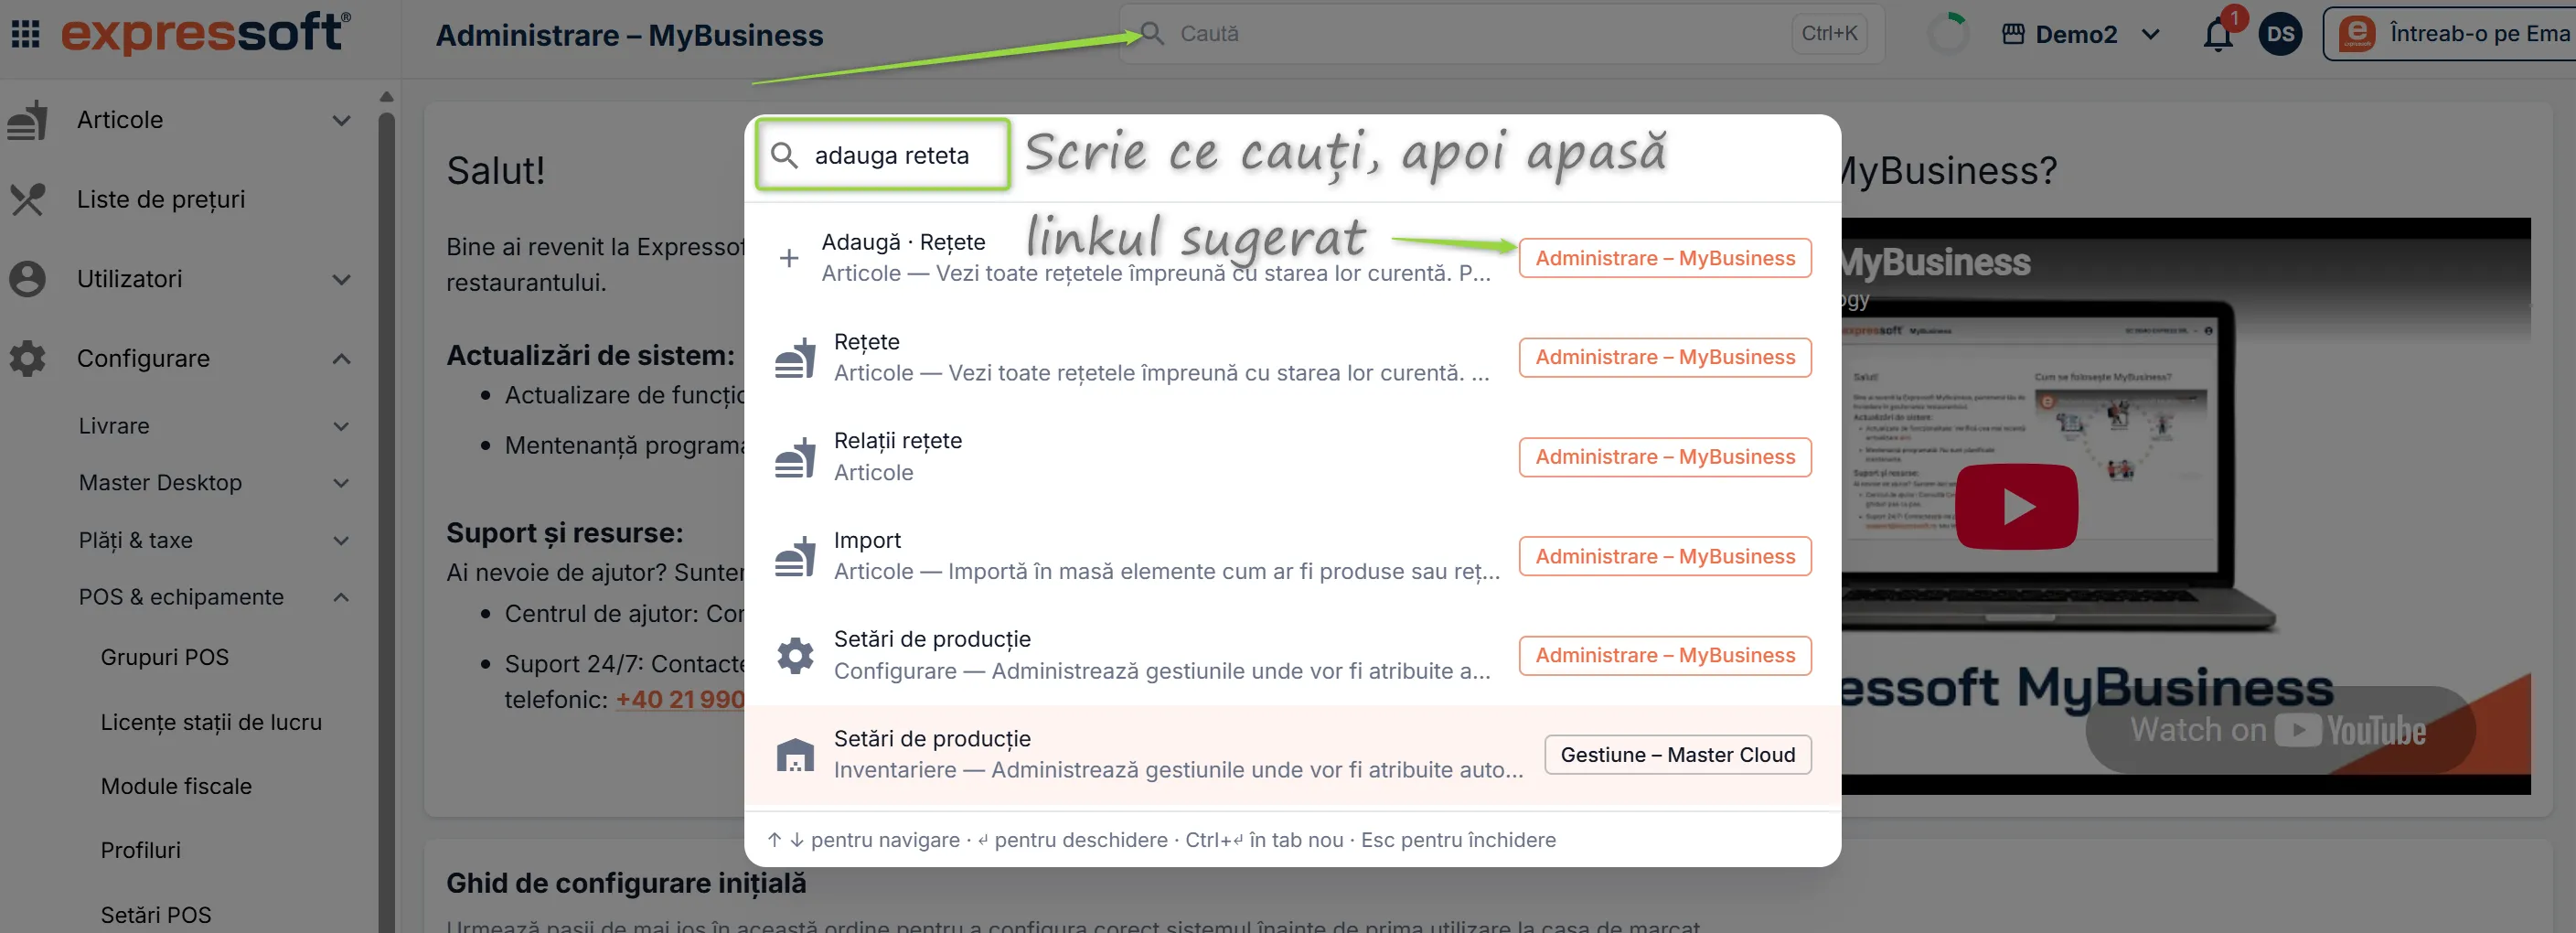This screenshot has width=2576, height=933.
Task: Click Administrare – MyBusiness button on Import row
Action: [1665, 556]
